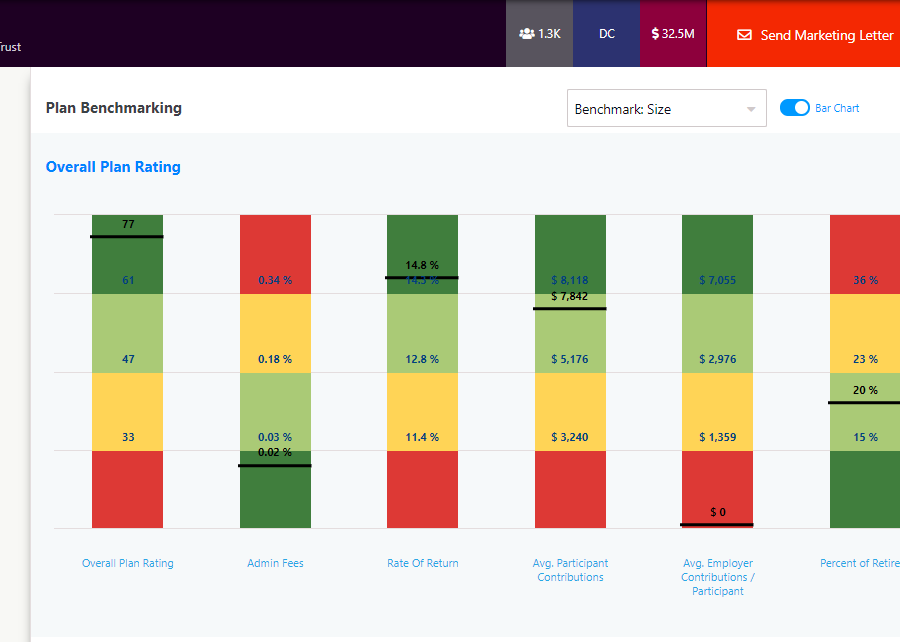
Task: Click the $ 0 marker on employer contributions
Action: [717, 523]
